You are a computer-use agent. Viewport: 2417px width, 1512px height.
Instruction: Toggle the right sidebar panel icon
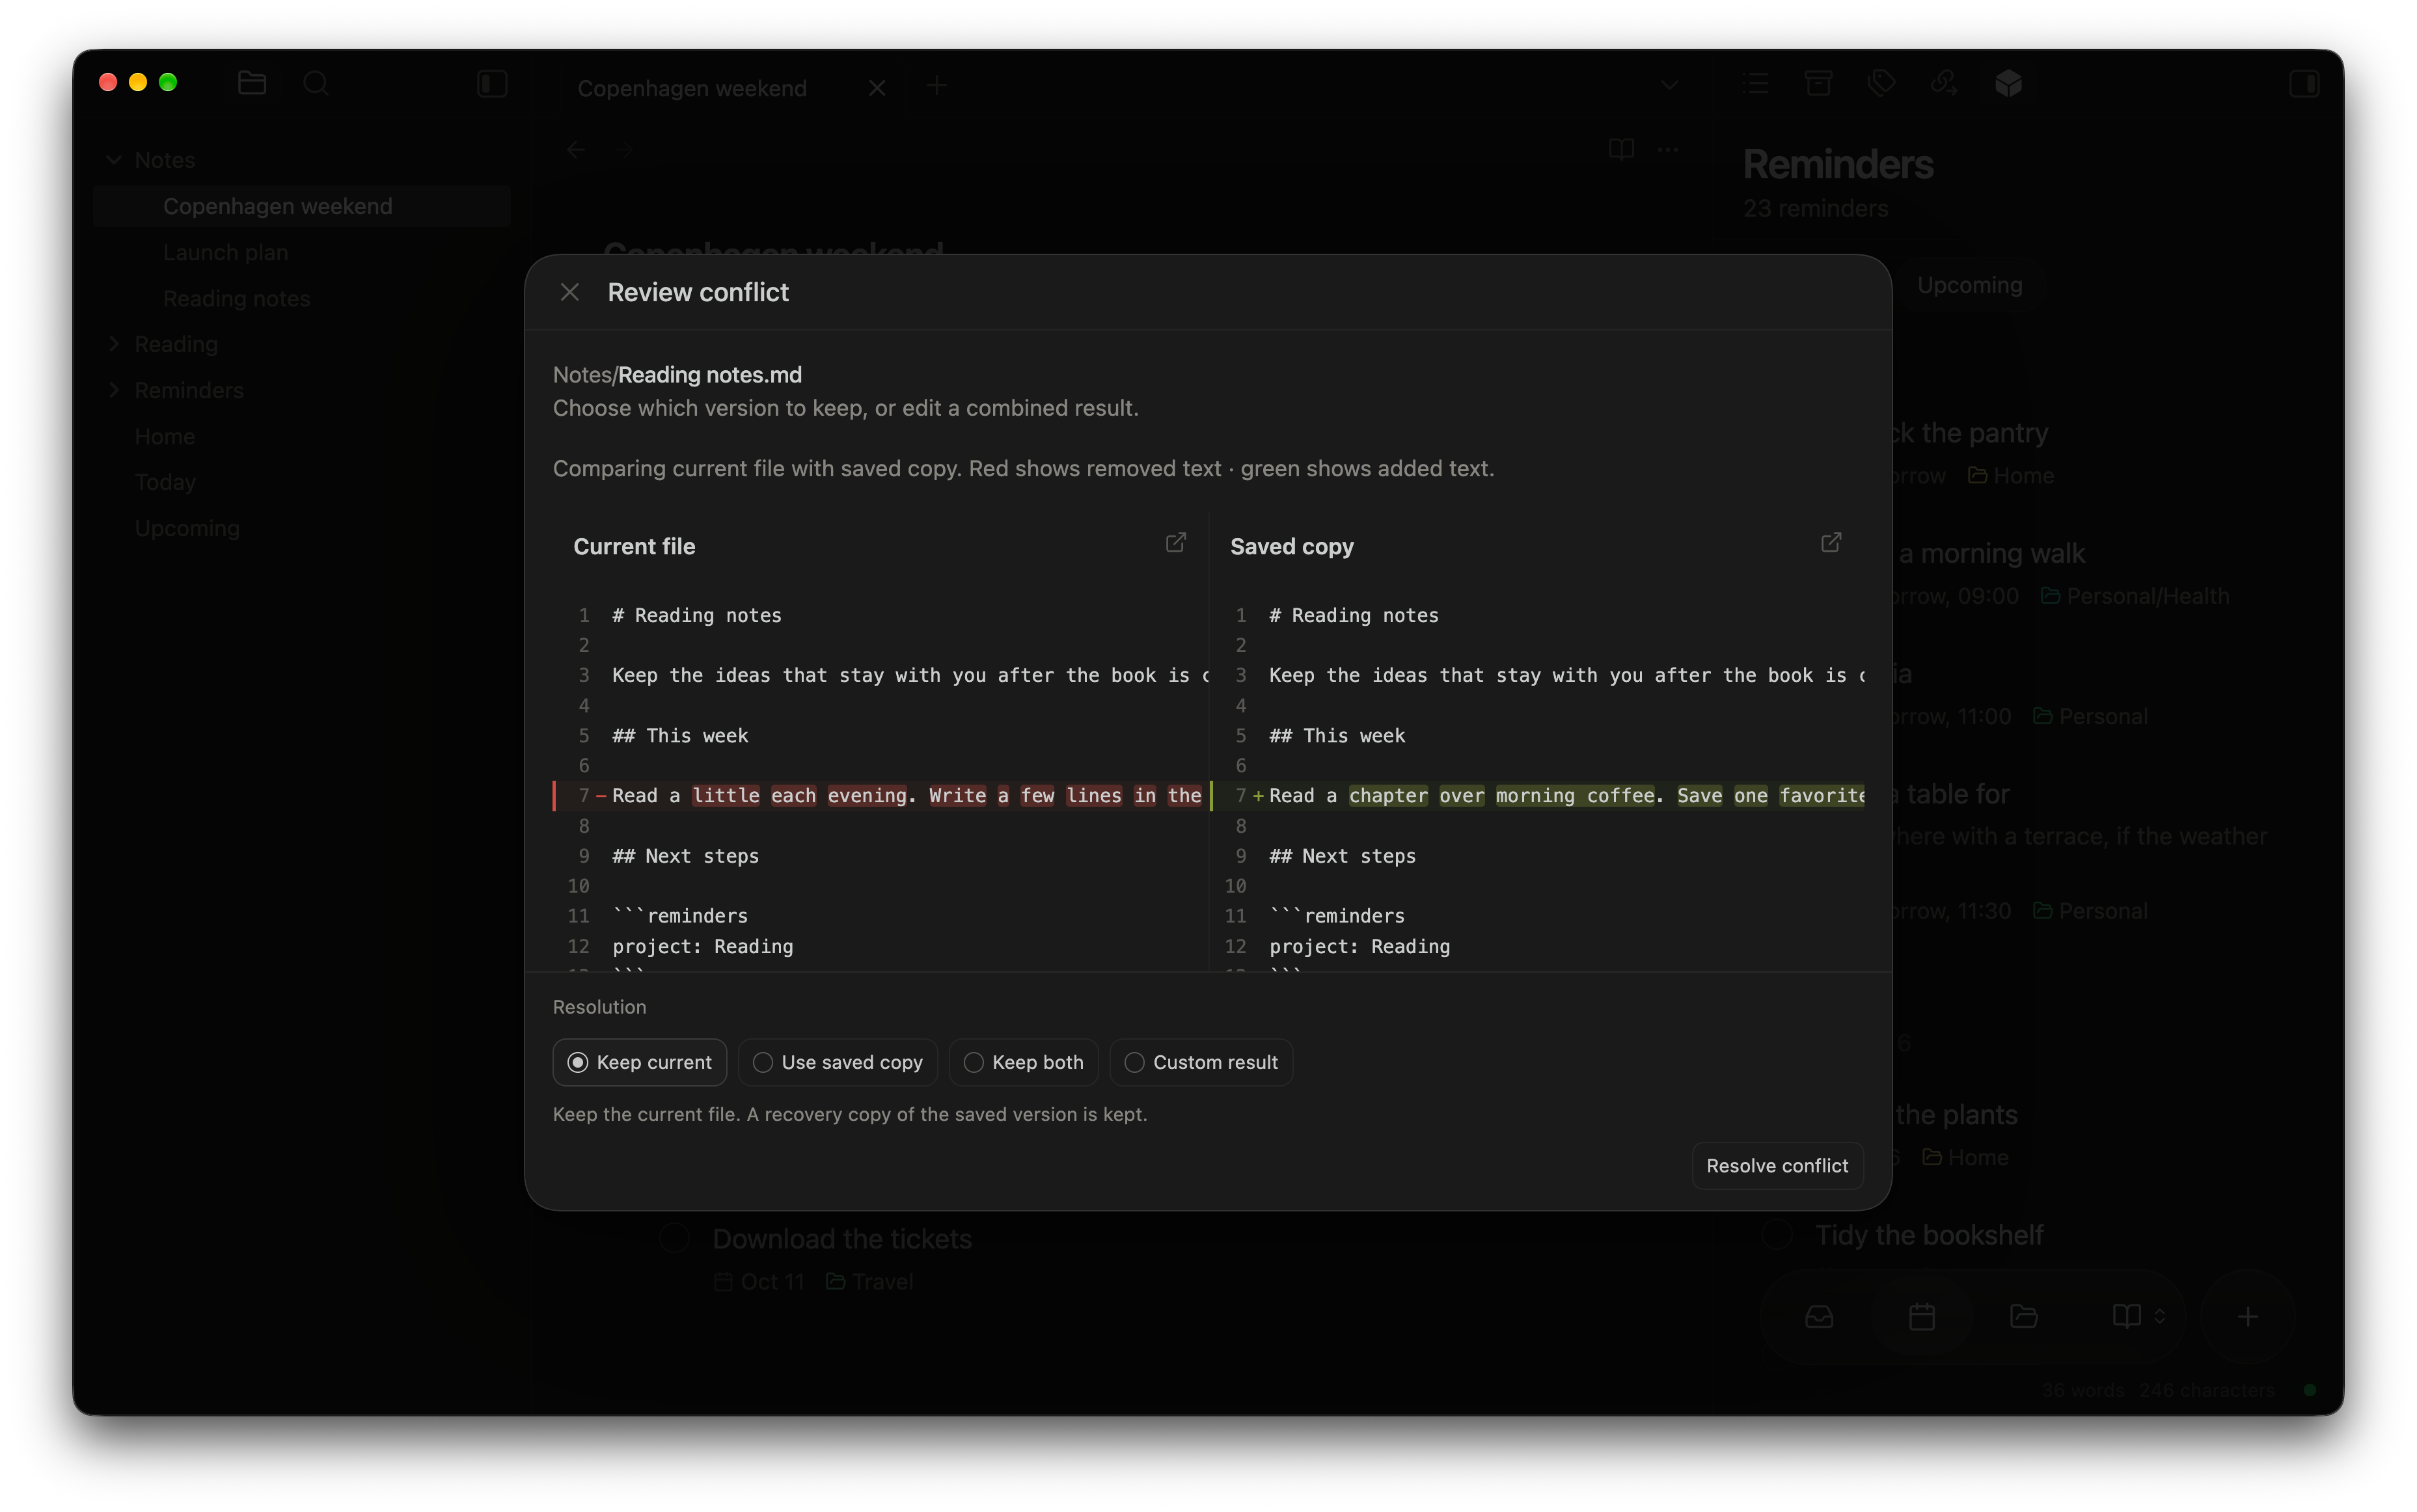2304,83
